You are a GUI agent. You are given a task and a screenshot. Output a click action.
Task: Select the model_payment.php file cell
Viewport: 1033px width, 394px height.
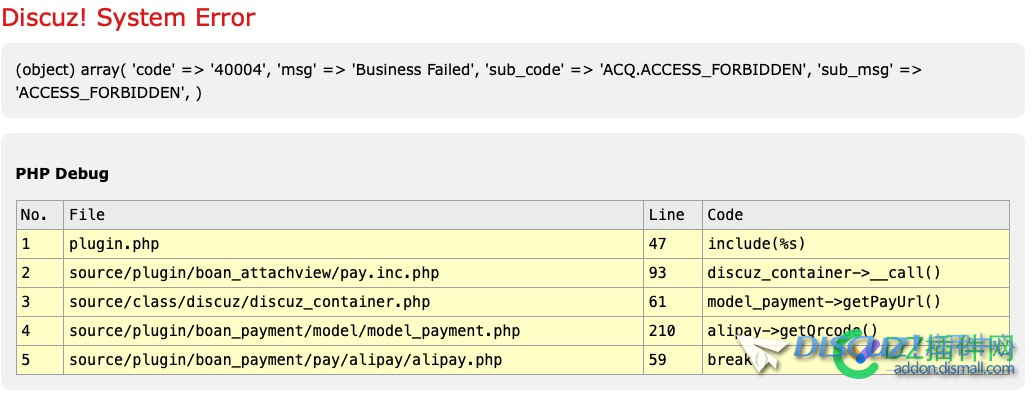(x=353, y=331)
